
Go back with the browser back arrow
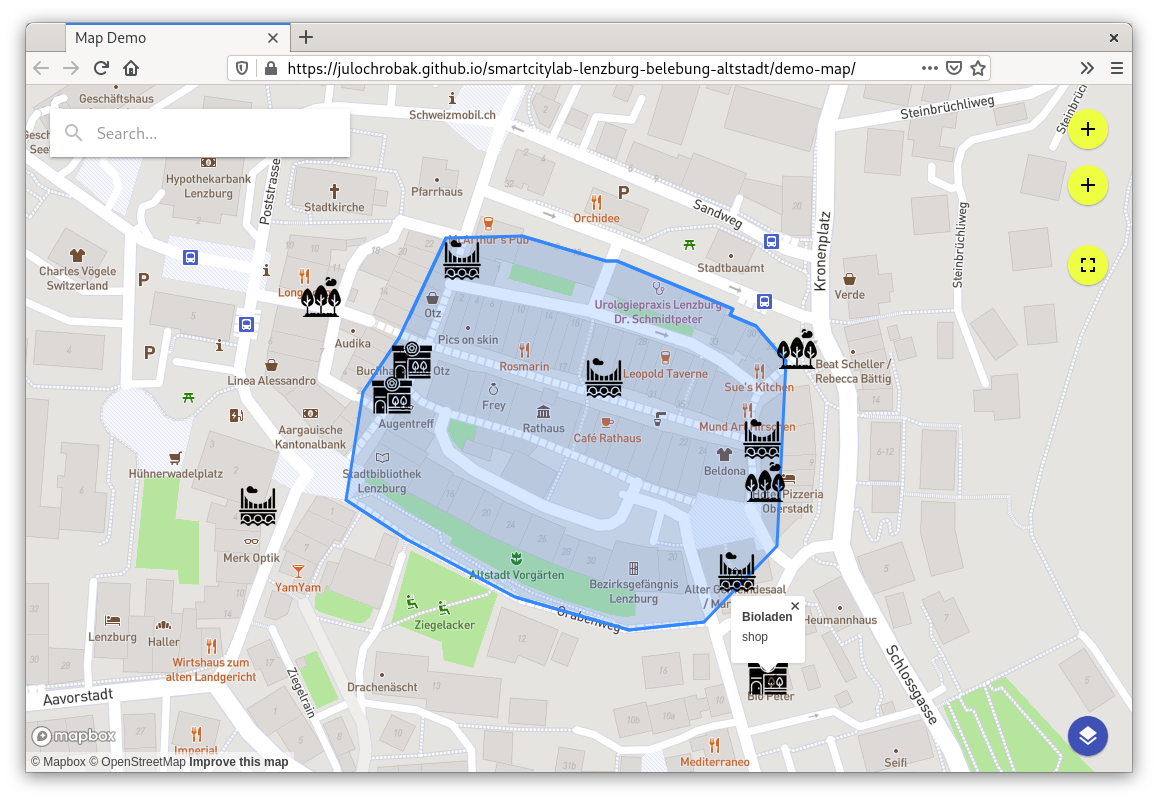tap(41, 69)
